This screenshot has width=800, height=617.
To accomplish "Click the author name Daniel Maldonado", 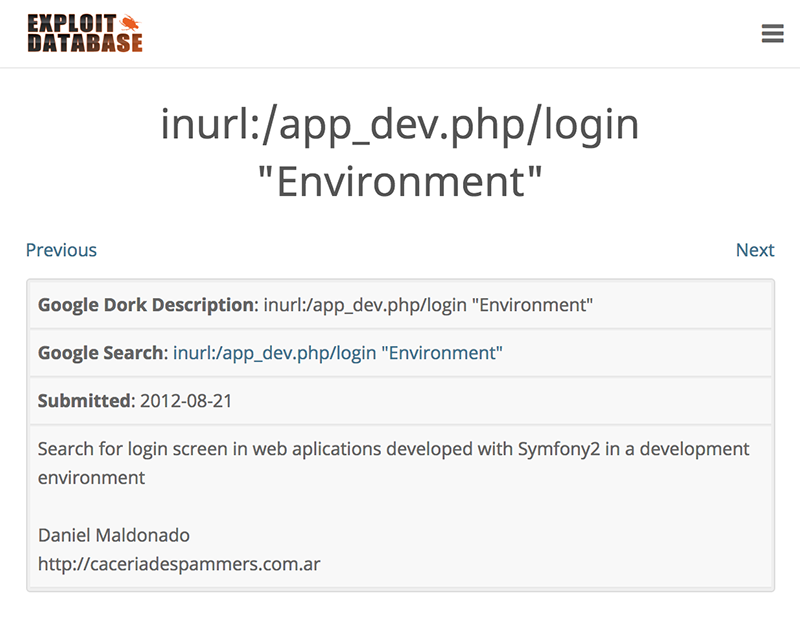I will click(113, 535).
